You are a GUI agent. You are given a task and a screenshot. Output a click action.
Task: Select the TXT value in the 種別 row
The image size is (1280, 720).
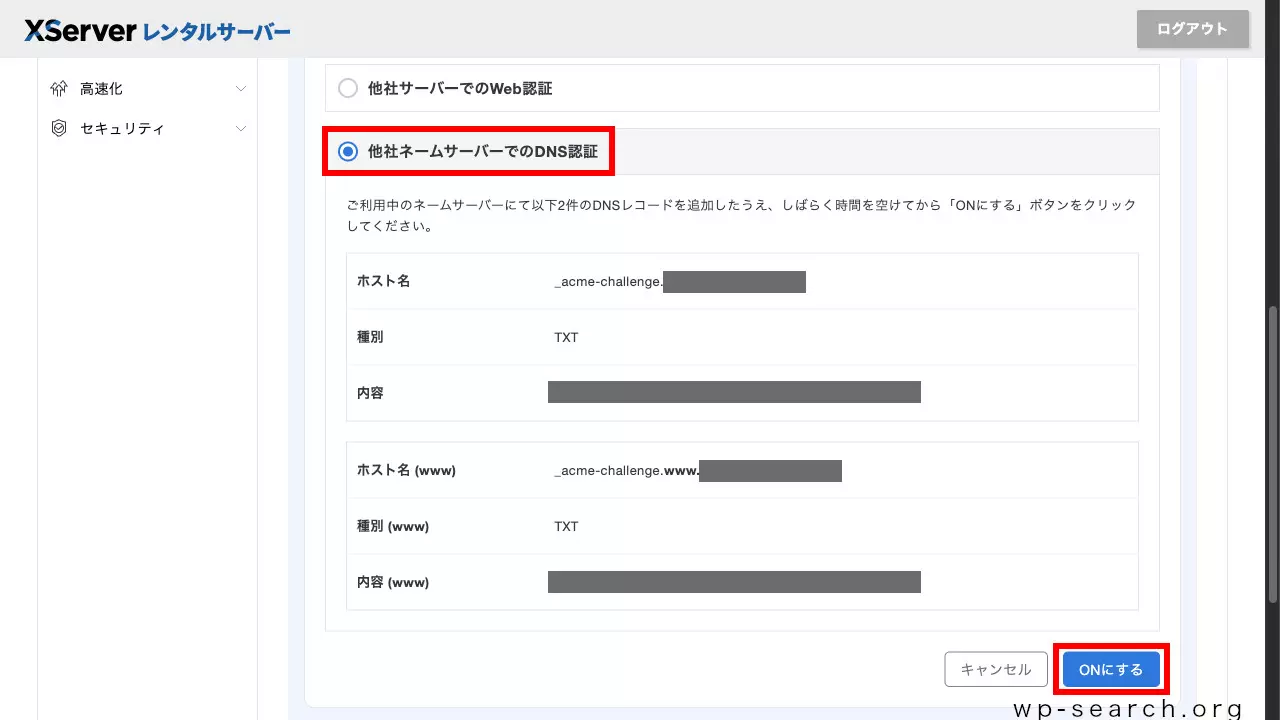[566, 337]
